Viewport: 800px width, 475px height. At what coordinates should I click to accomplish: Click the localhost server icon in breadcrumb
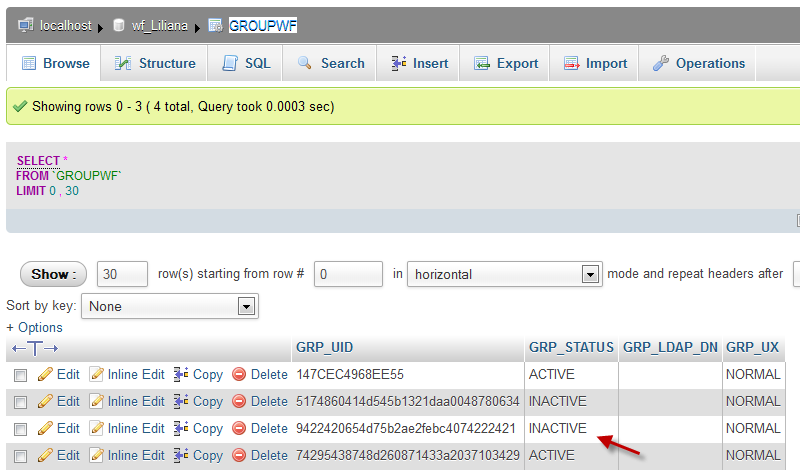pyautogui.click(x=25, y=25)
